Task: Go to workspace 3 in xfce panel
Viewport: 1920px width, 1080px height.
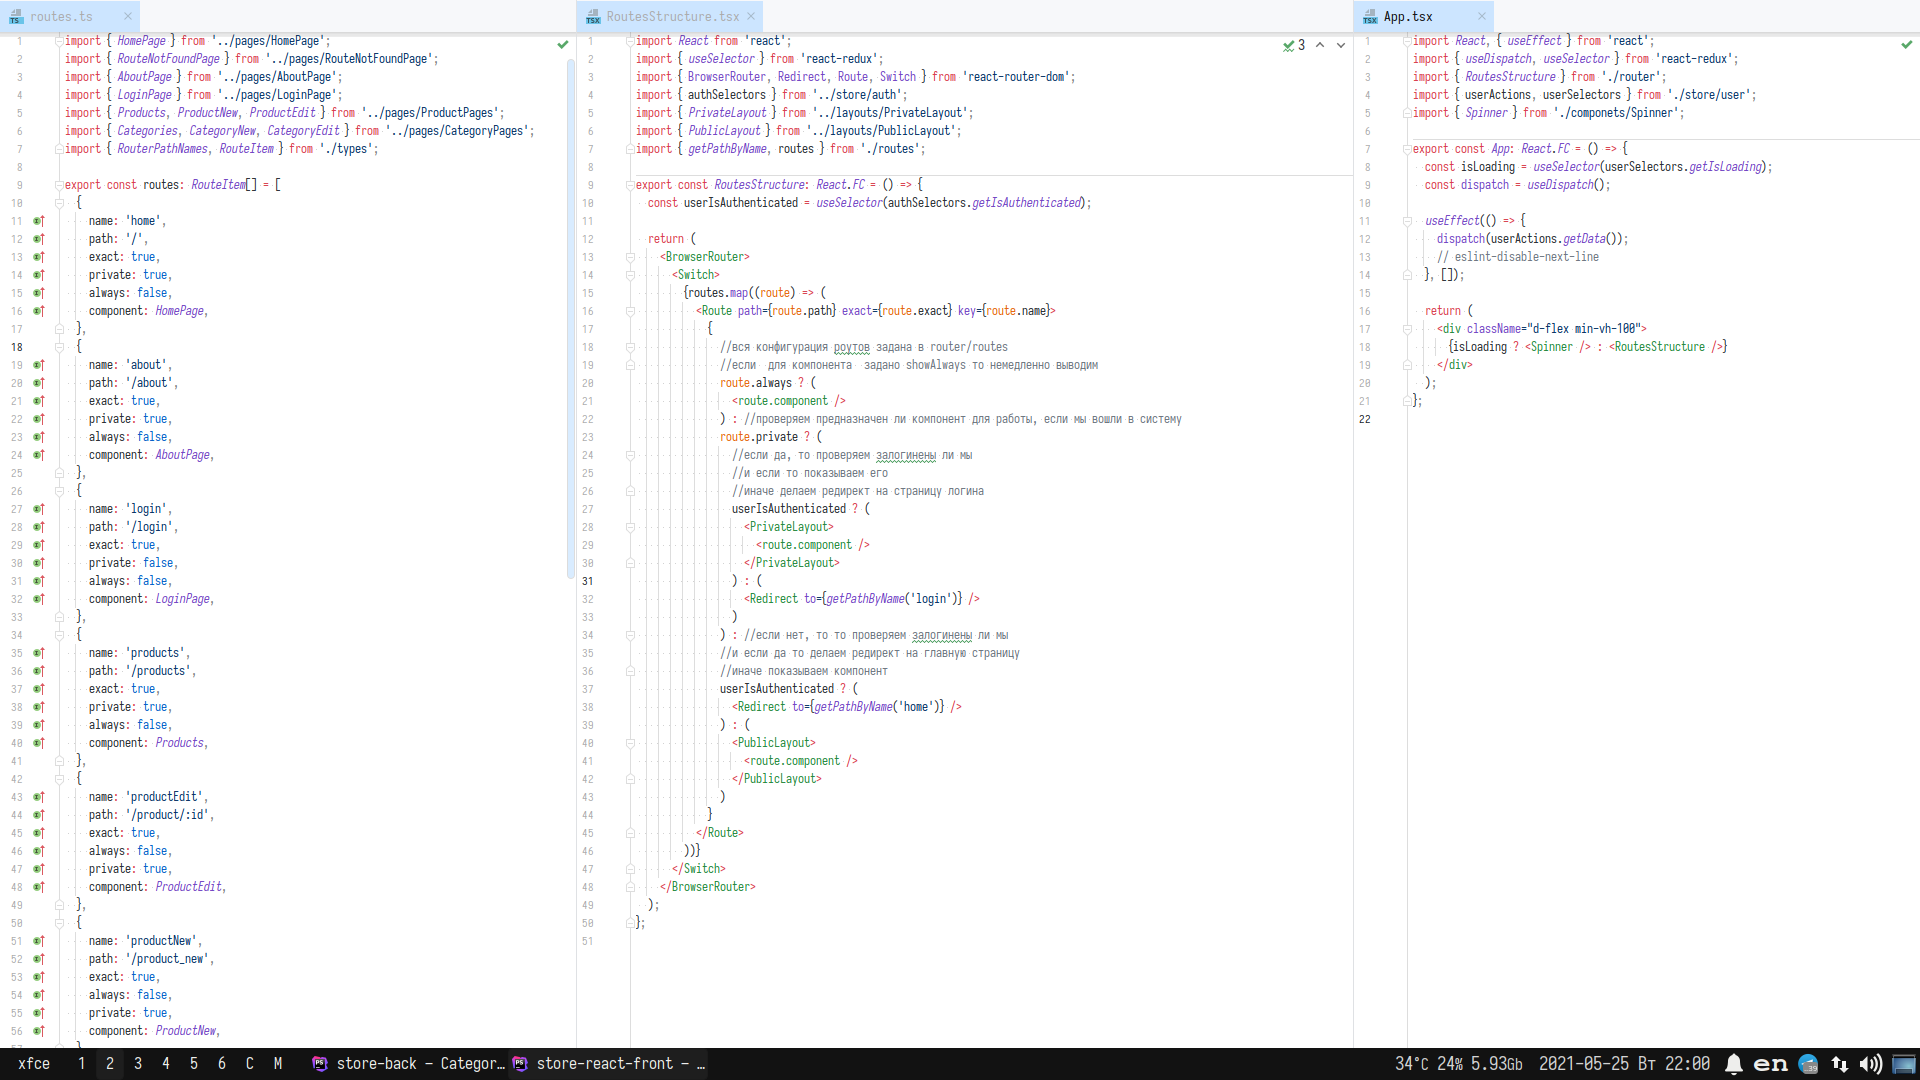Action: point(138,1064)
